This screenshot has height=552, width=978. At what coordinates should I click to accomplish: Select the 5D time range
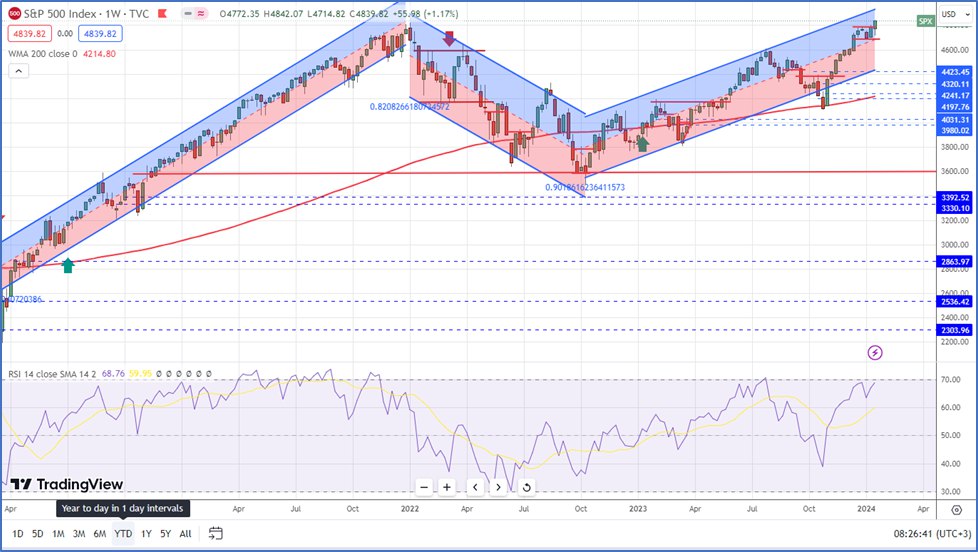37,533
